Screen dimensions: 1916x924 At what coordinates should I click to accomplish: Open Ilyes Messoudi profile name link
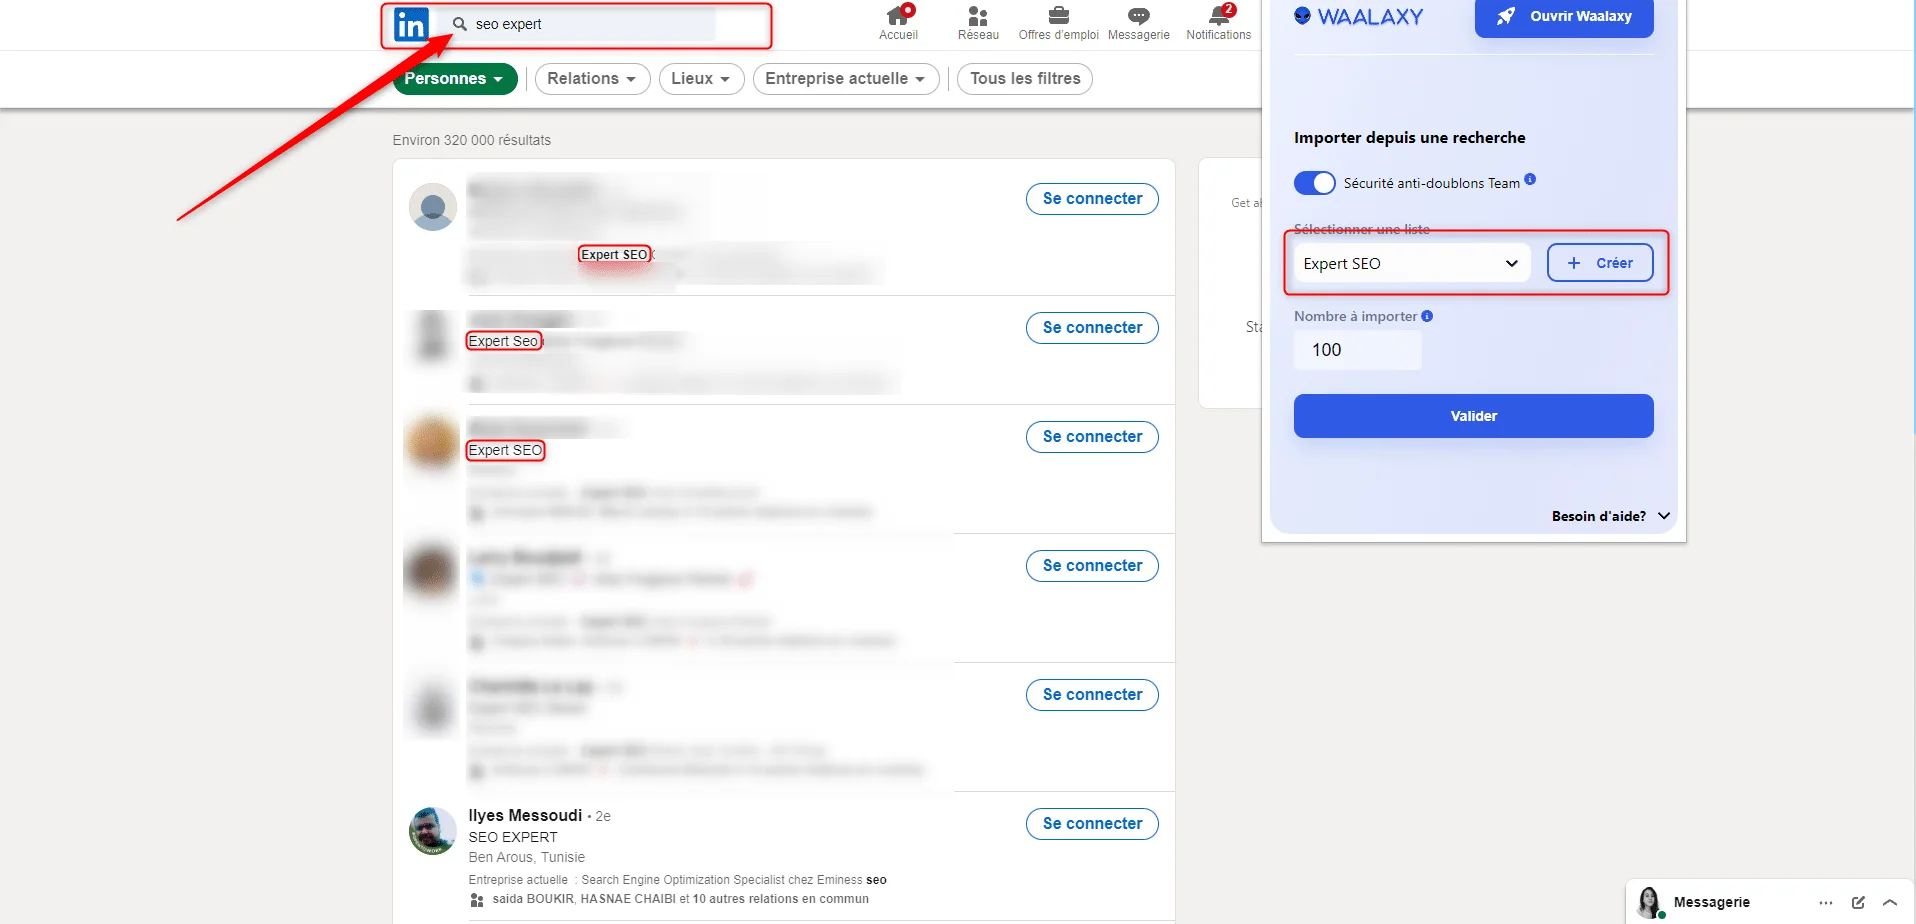pos(525,816)
